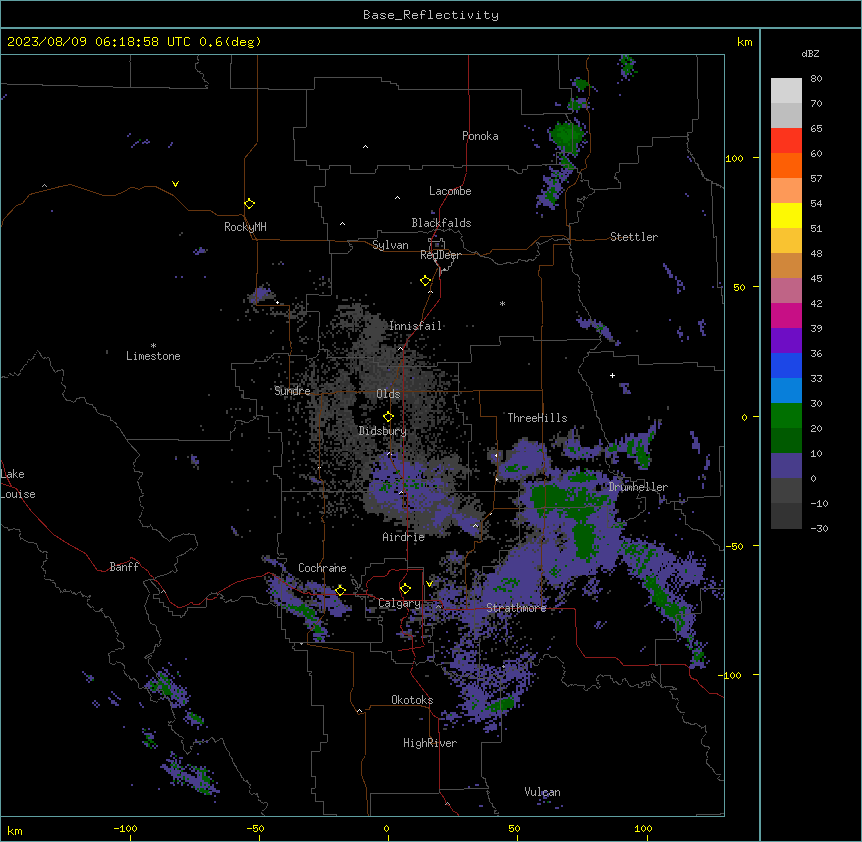The width and height of the screenshot is (862, 842).
Task: Click the Cochrane label
Action: pyautogui.click(x=322, y=568)
